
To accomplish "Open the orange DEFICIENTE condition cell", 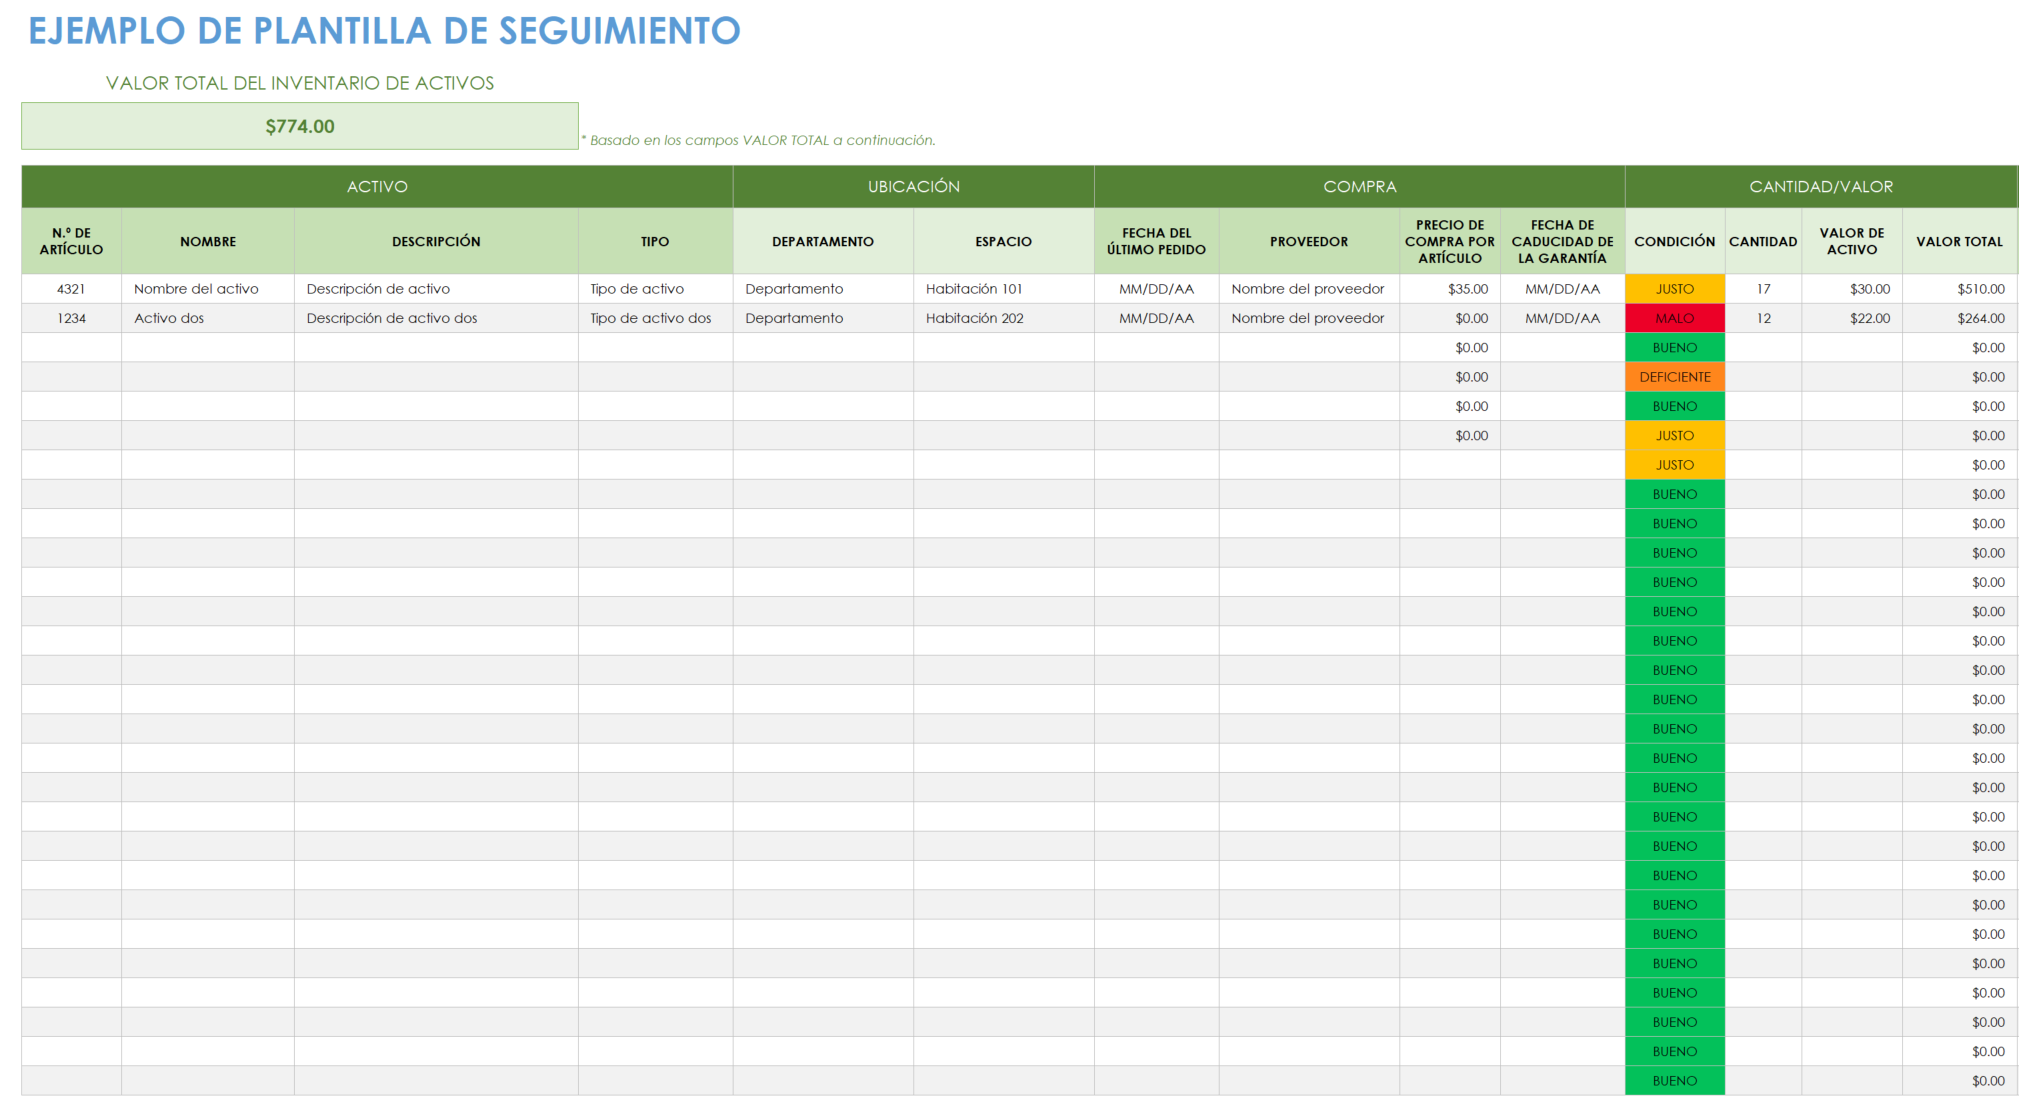I will (x=1675, y=377).
